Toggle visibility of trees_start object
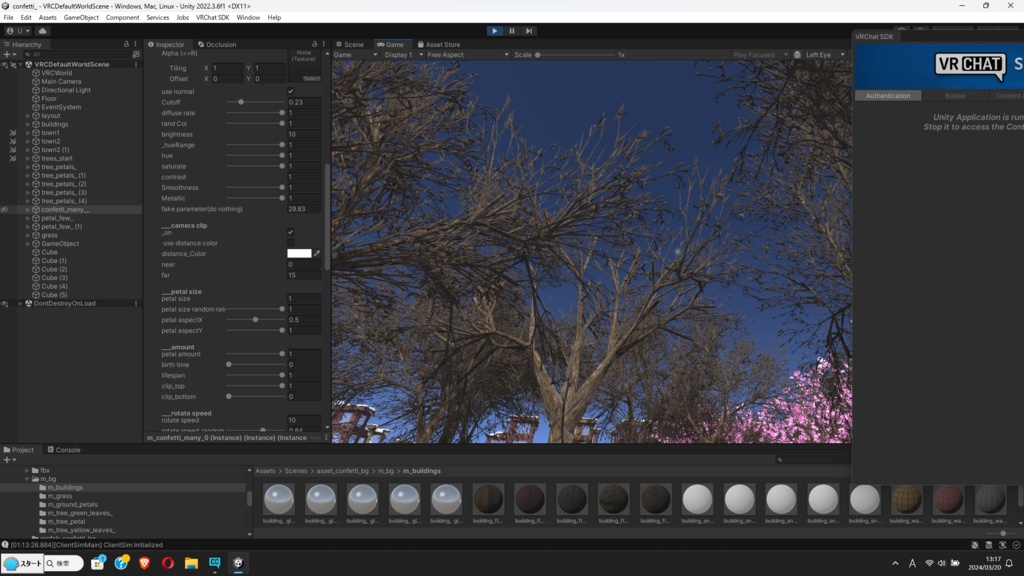 click(12, 158)
